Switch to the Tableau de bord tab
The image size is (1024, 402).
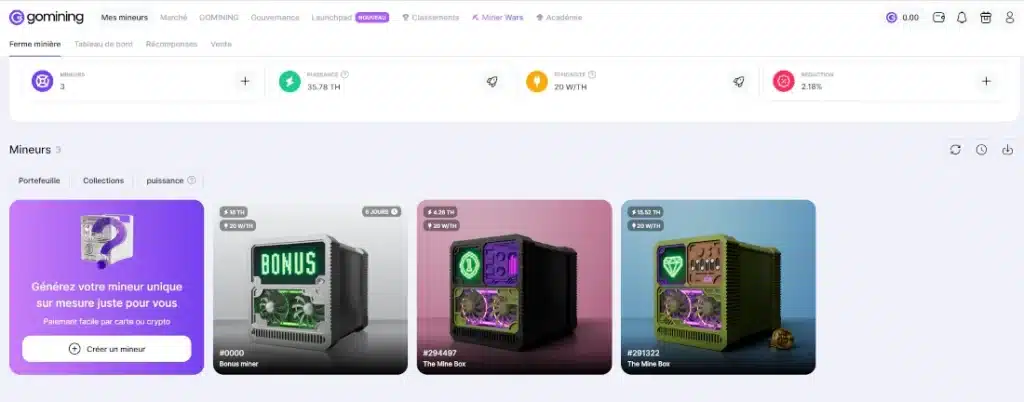103,44
